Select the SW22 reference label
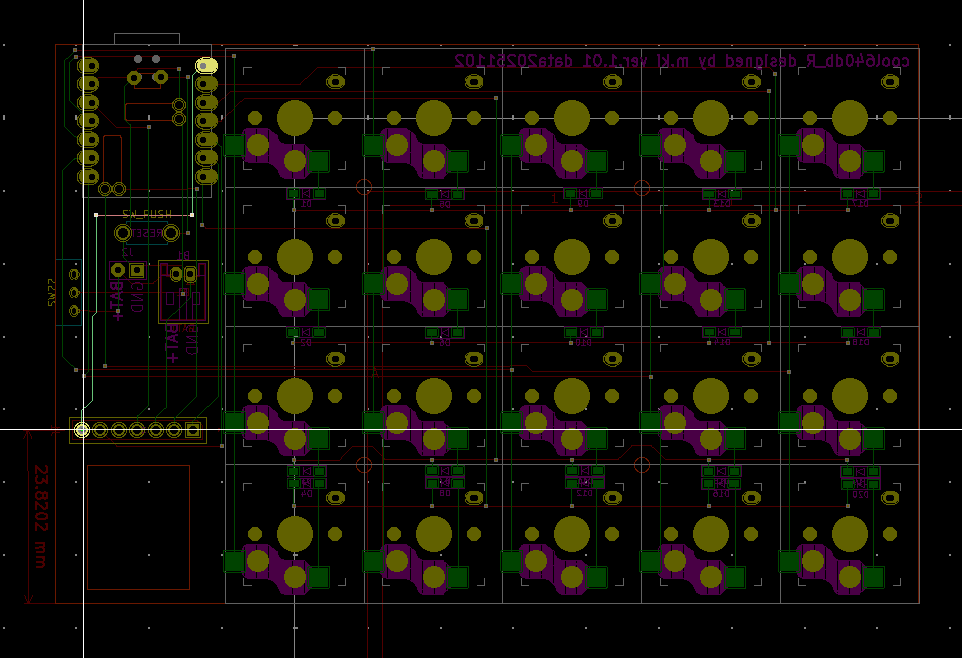The image size is (962, 658). 53,293
